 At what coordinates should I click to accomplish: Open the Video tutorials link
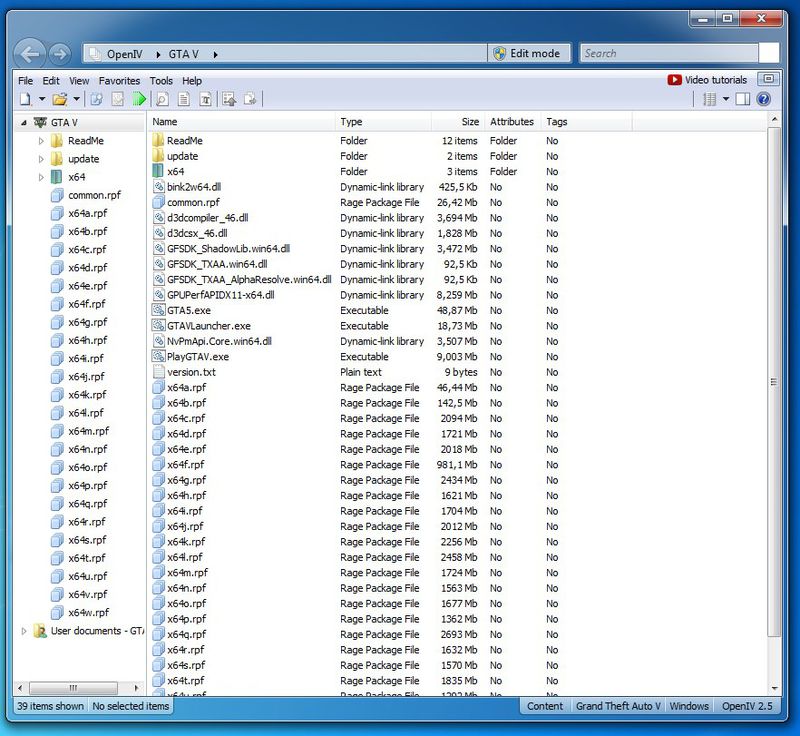707,80
